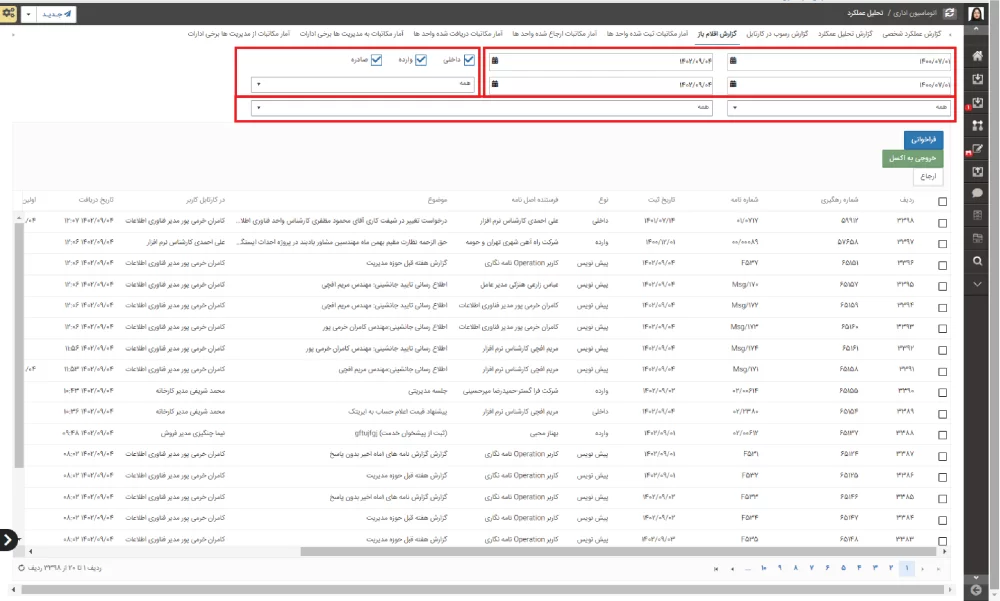Open the calendar icon beside the first date field
Viewport: 1000px width, 601px height.
[733, 58]
